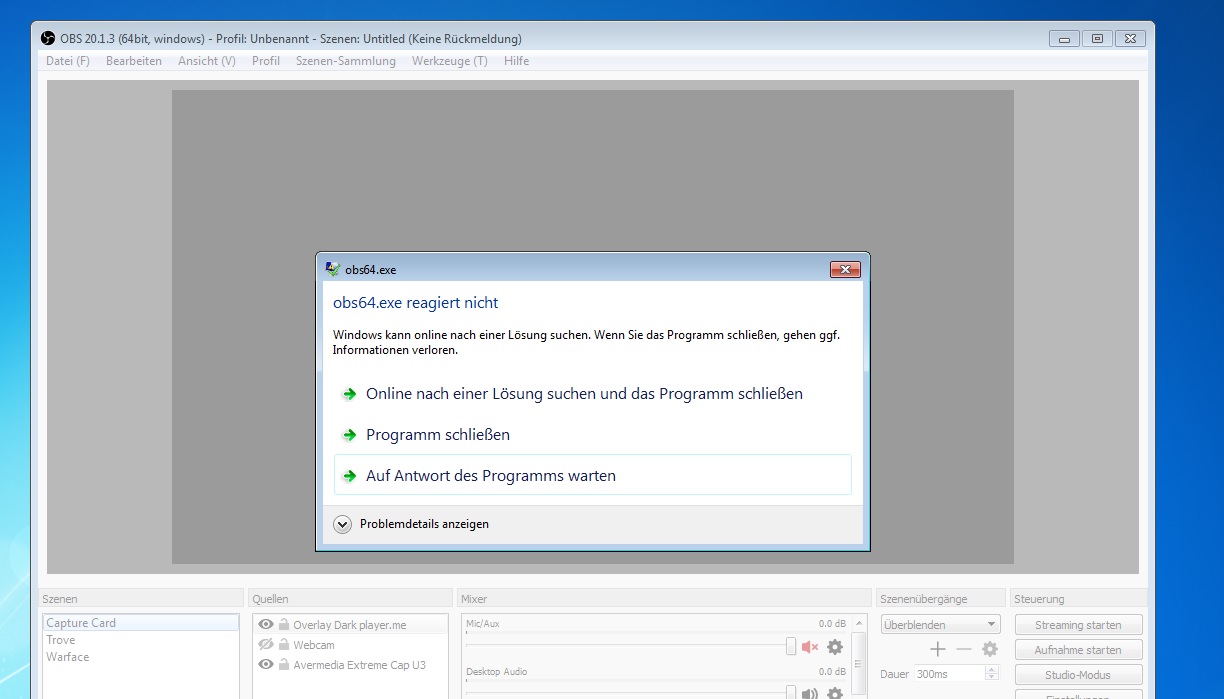The image size is (1224, 699).
Task: Click the OBS logo in title bar
Action: pyautogui.click(x=47, y=39)
